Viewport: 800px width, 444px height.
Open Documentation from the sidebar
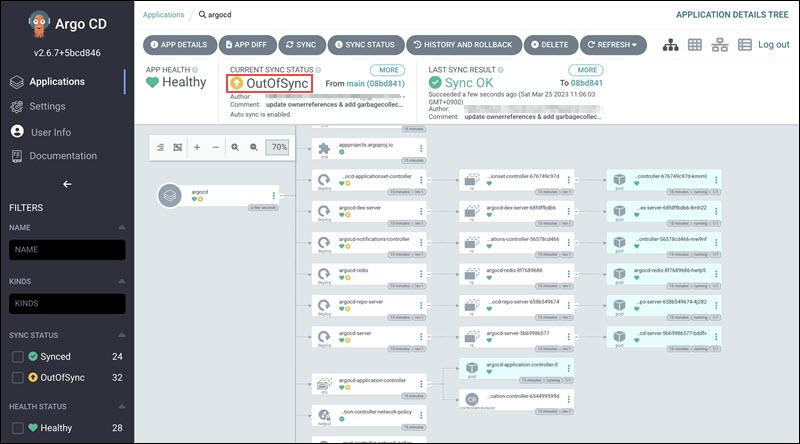tap(54, 156)
